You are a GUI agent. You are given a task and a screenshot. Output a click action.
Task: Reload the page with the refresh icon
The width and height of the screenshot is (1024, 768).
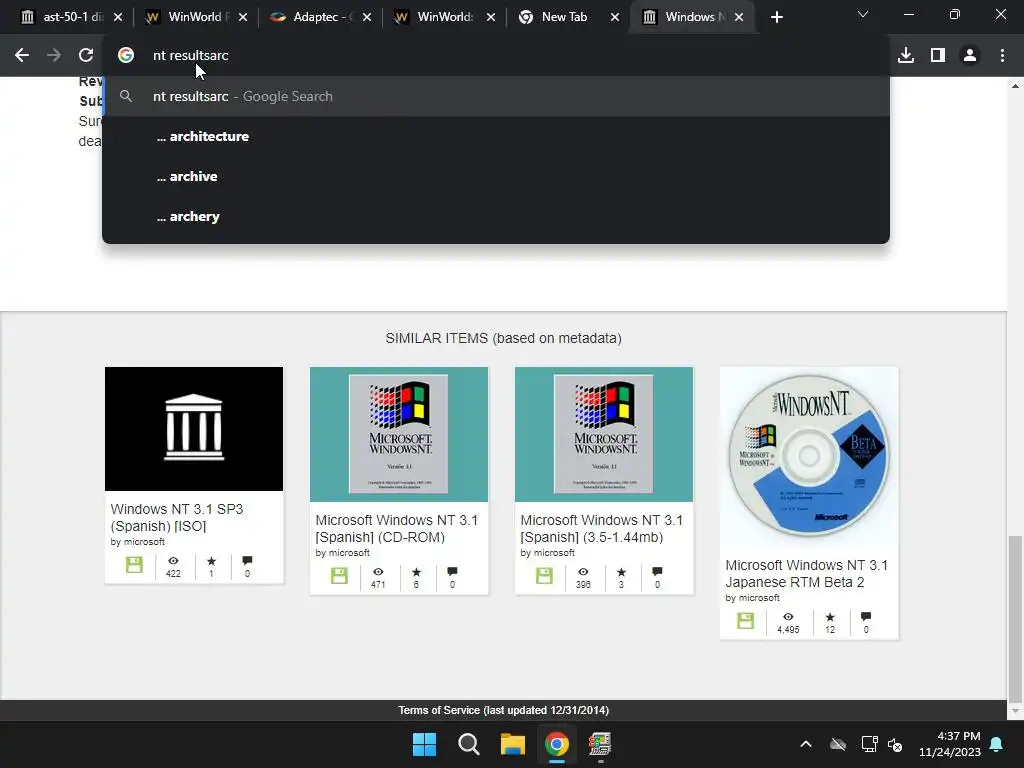[x=86, y=56]
